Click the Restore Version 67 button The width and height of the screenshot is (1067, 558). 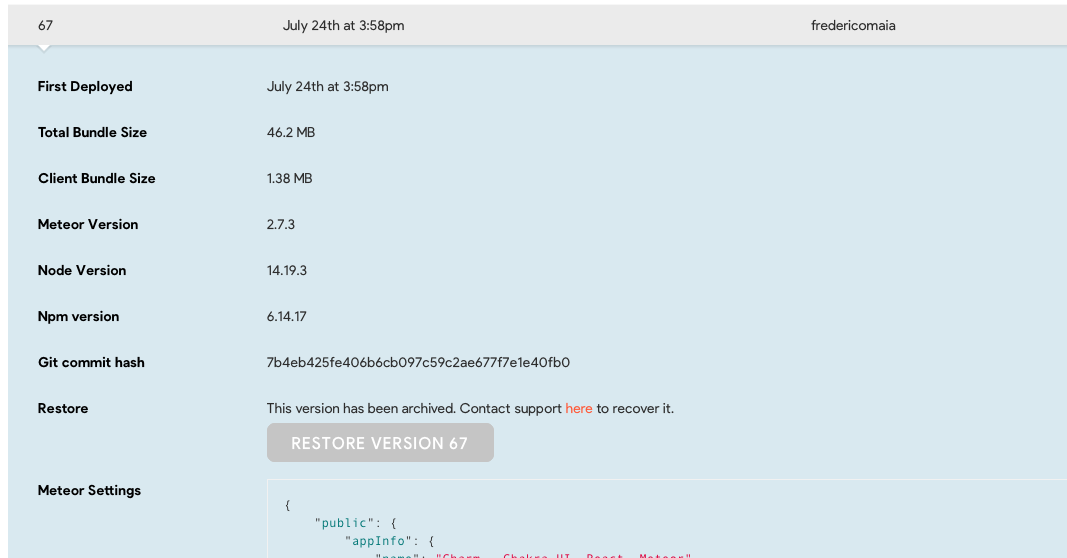pyautogui.click(x=380, y=443)
